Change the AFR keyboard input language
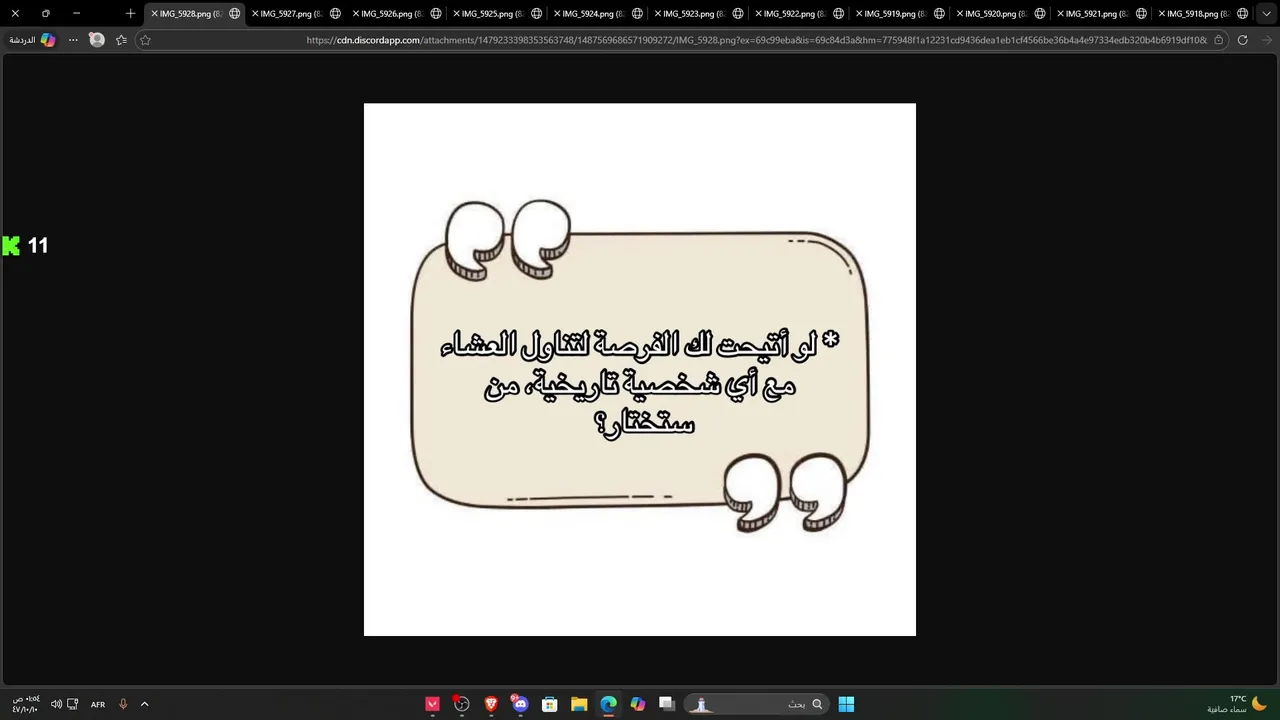This screenshot has height=720, width=1280. [98, 704]
